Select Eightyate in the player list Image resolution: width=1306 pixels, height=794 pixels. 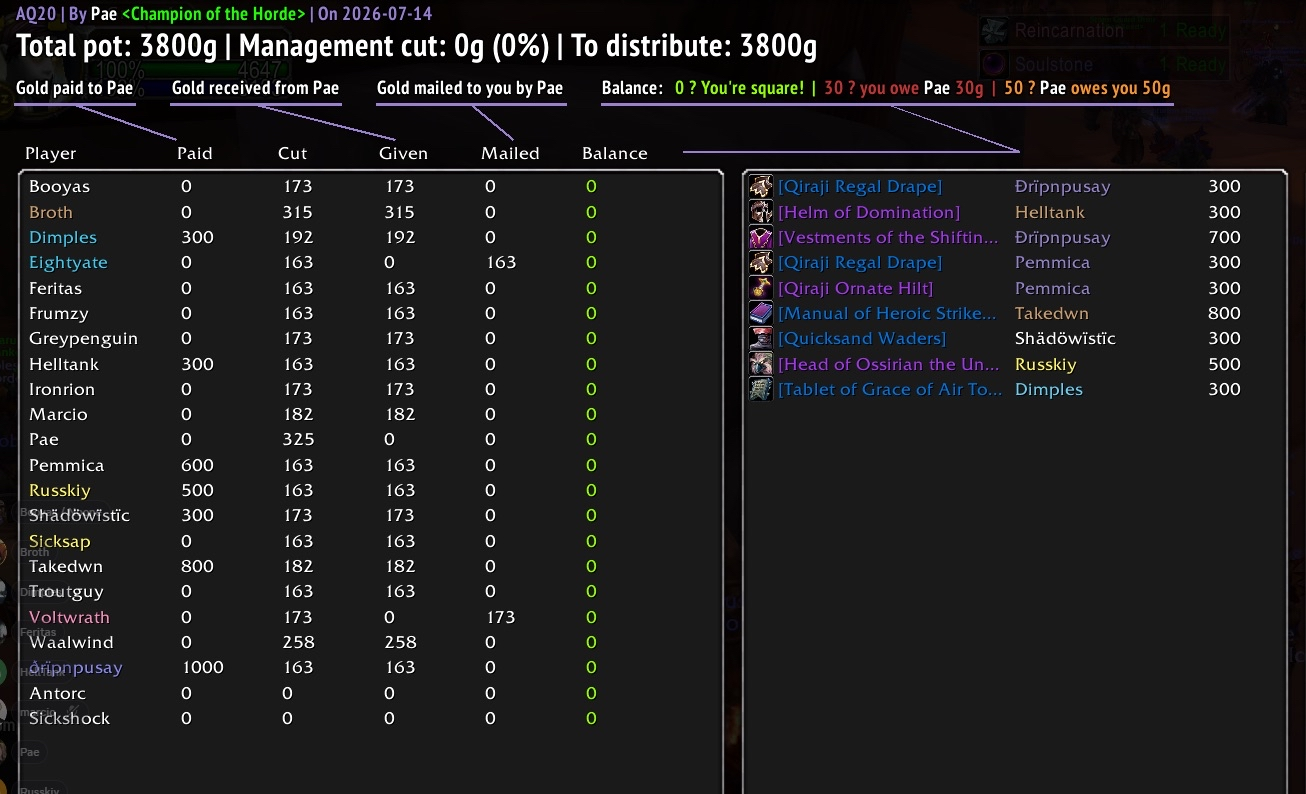click(68, 262)
